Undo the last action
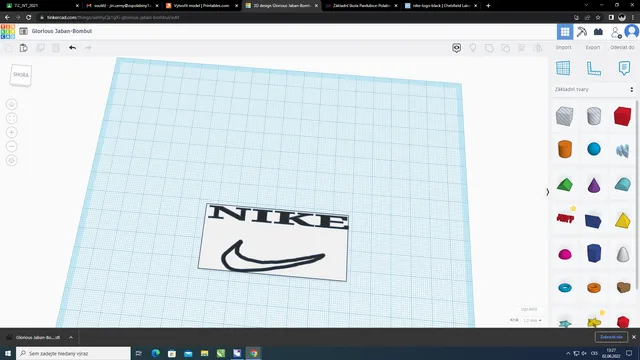The height and width of the screenshot is (360, 640). pyautogui.click(x=72, y=48)
